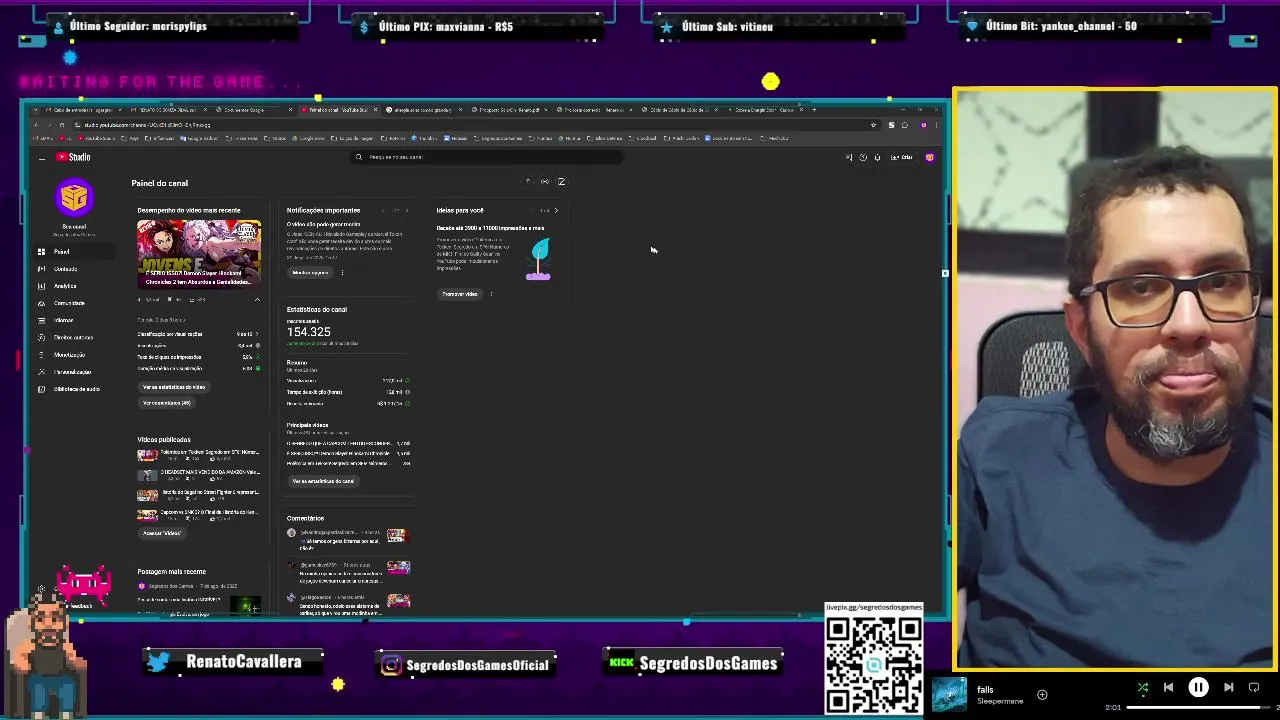Click the Criar create button

coord(902,157)
